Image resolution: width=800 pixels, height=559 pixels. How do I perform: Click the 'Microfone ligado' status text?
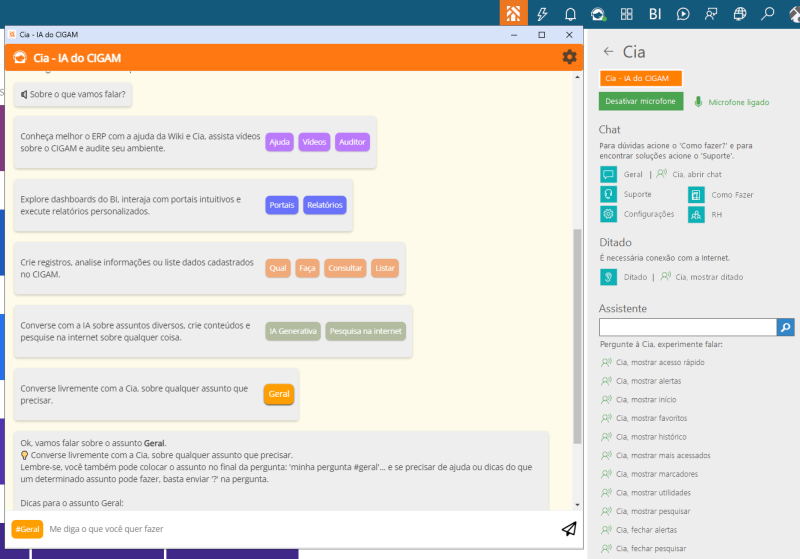738,103
